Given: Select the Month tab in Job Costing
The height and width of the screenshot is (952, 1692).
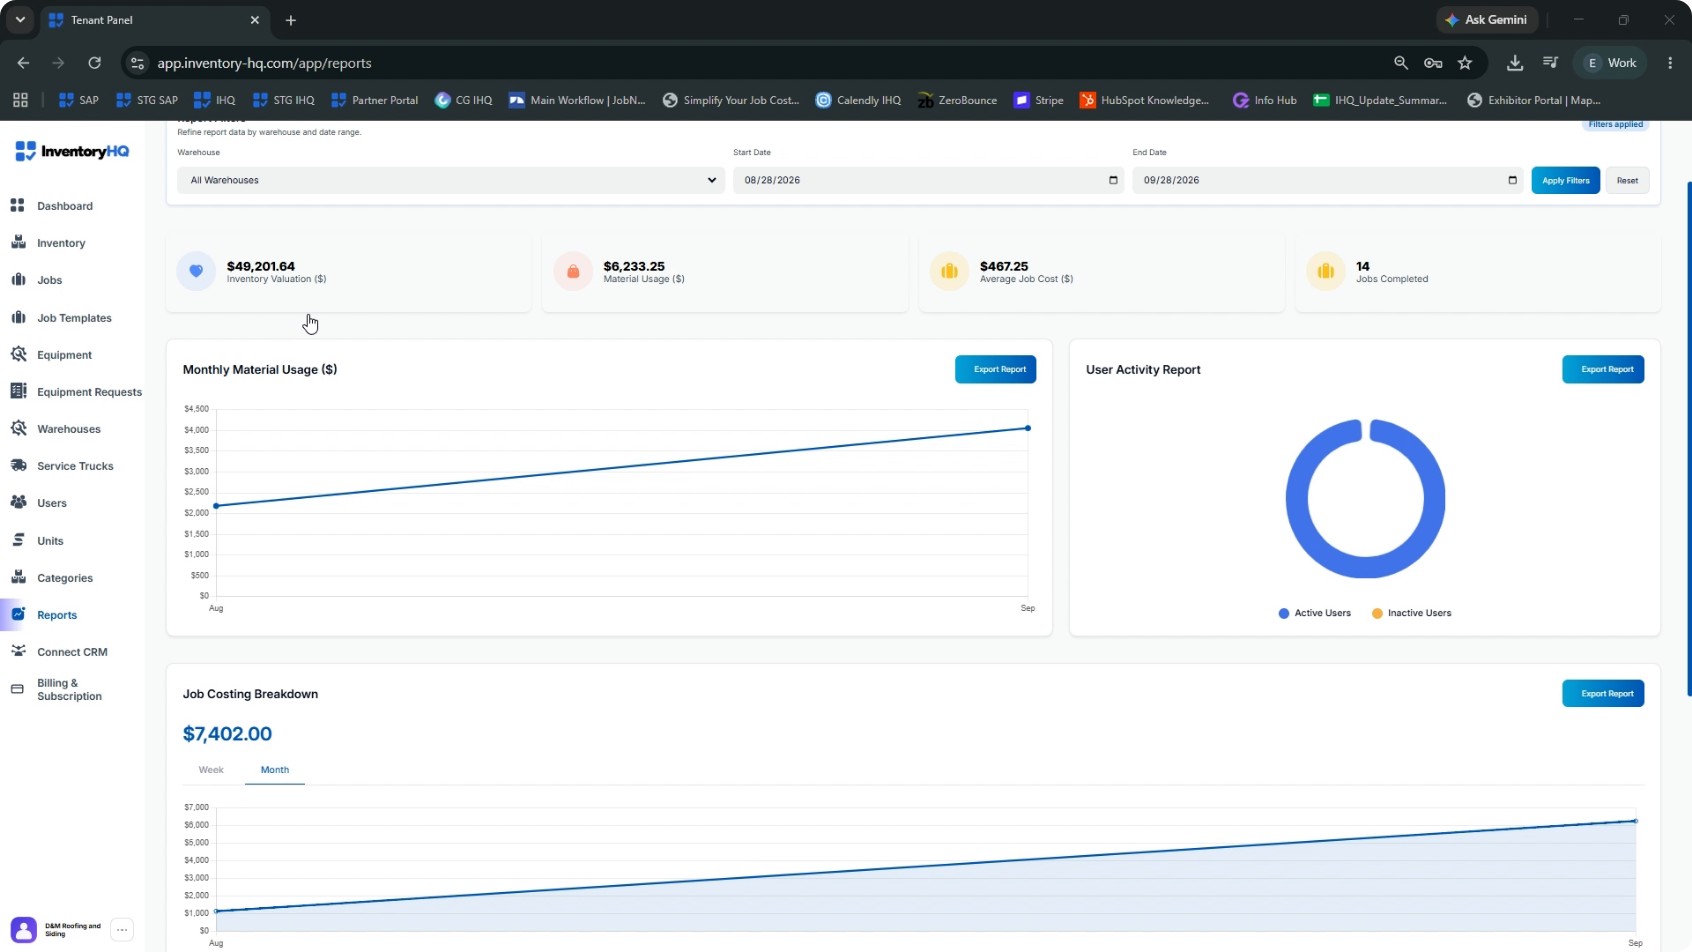Looking at the screenshot, I should coord(275,770).
